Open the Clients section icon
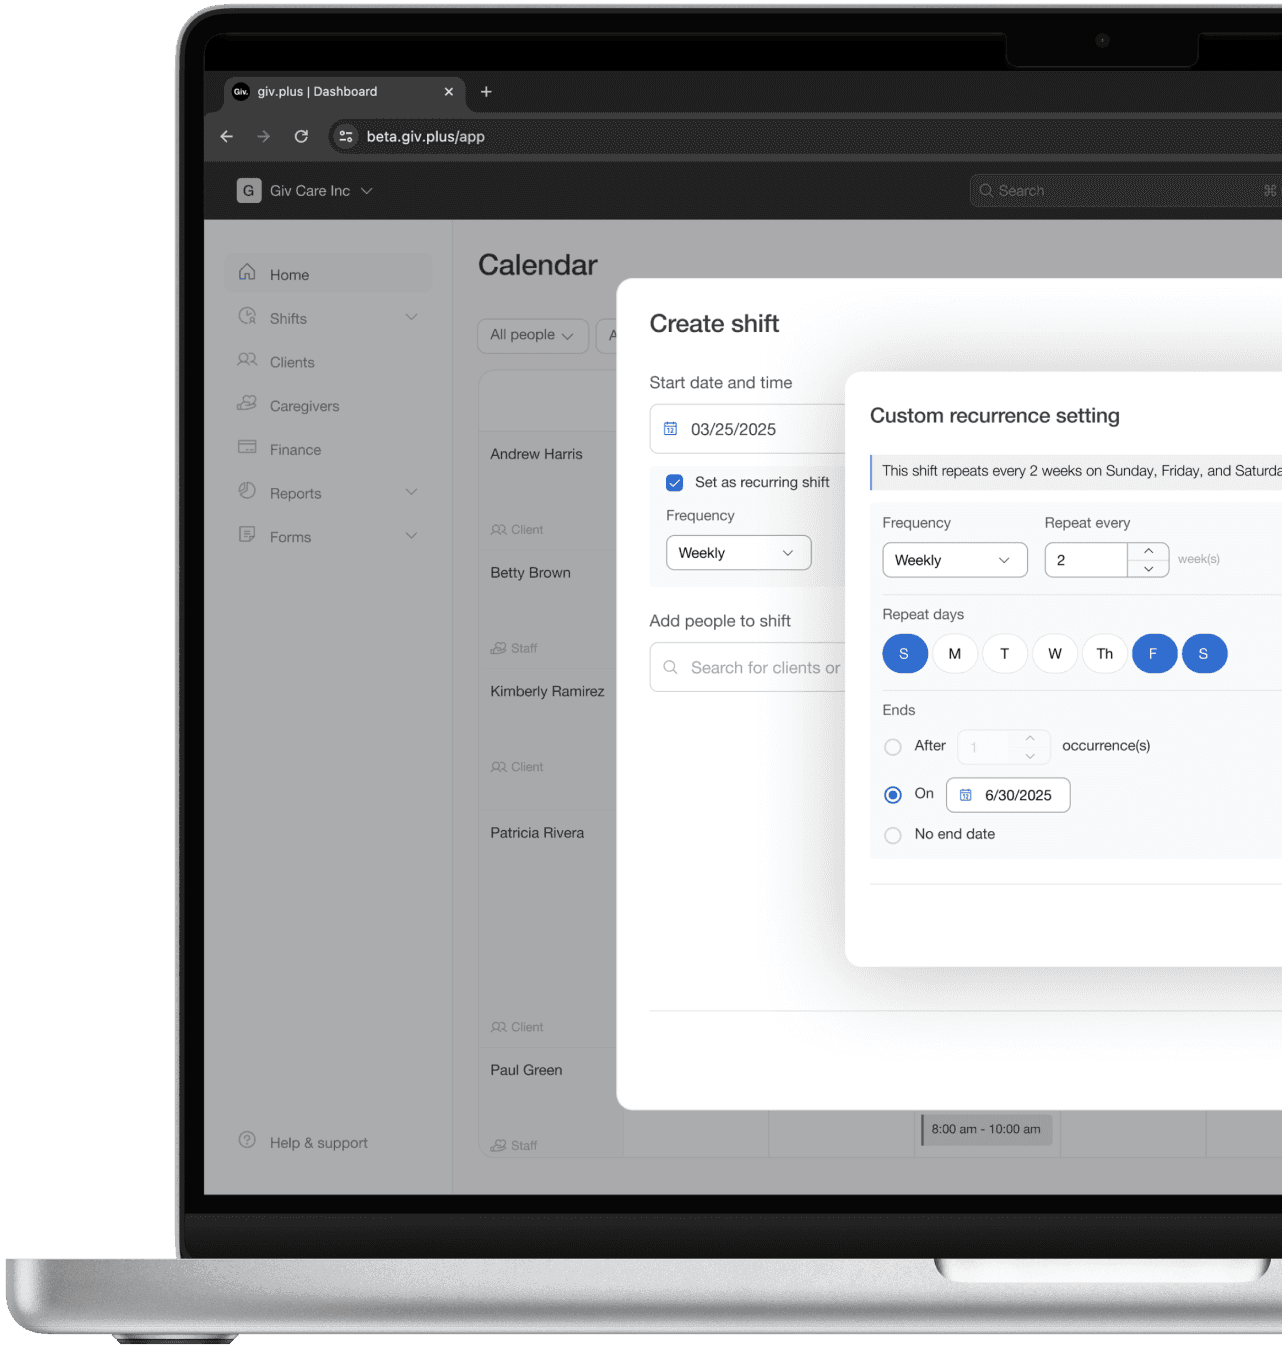1282x1358 pixels. (247, 361)
